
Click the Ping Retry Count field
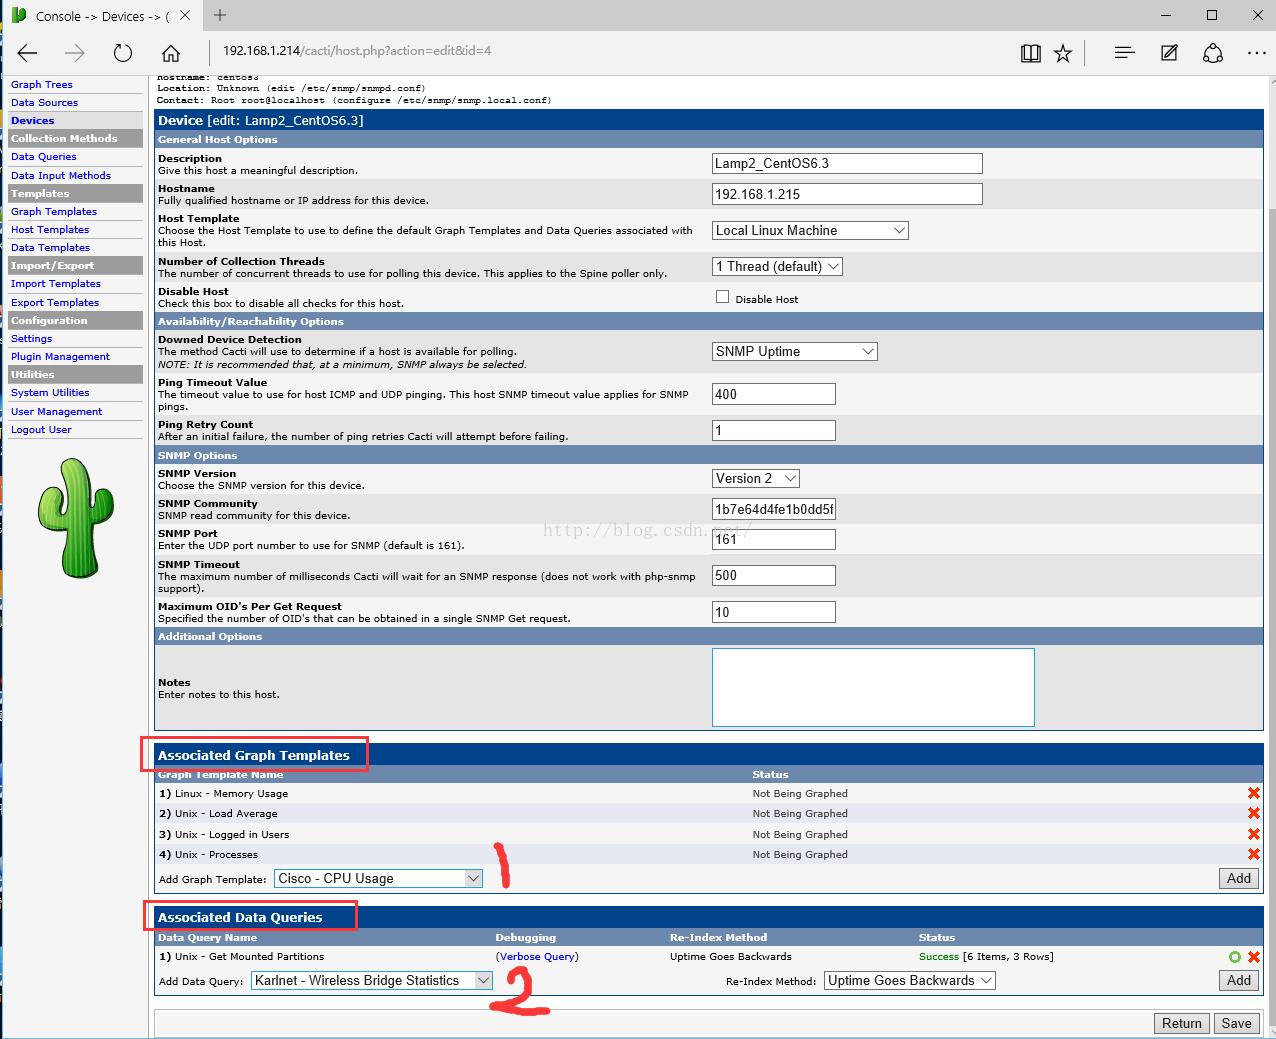(774, 430)
